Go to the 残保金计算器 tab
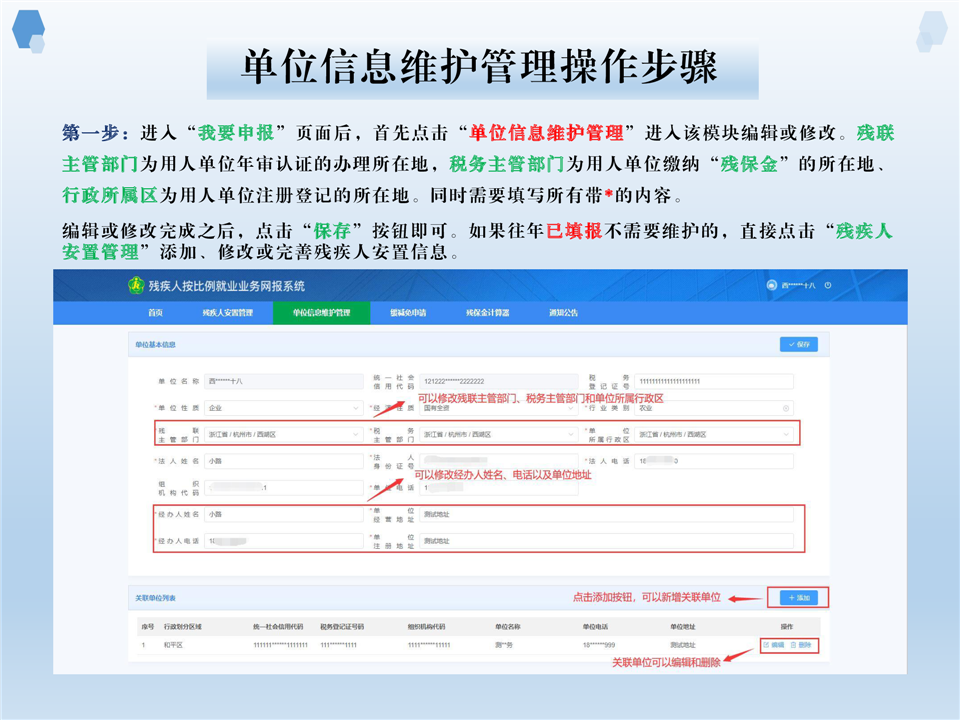This screenshot has height=720, width=960. 486,313
